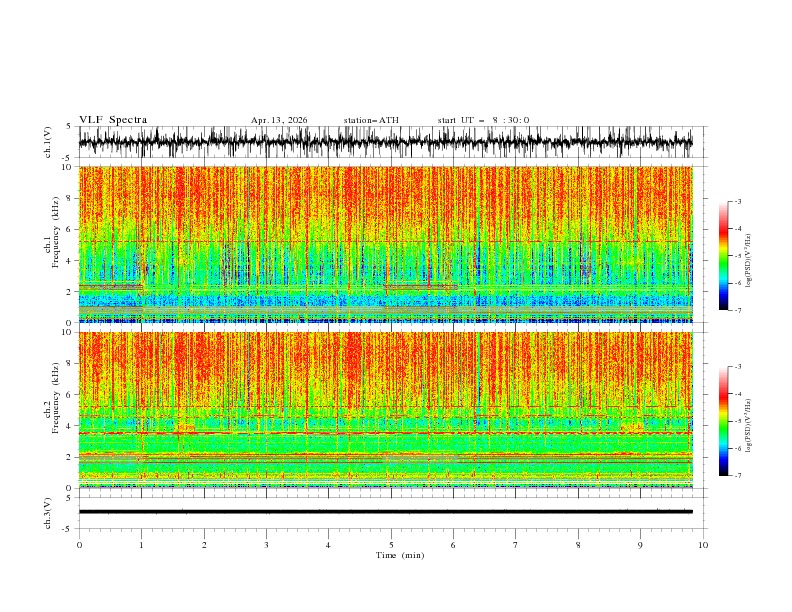Click inside the ch.1 spectrogram panel
Image resolution: width=792 pixels, height=612 pixels.
[385, 244]
